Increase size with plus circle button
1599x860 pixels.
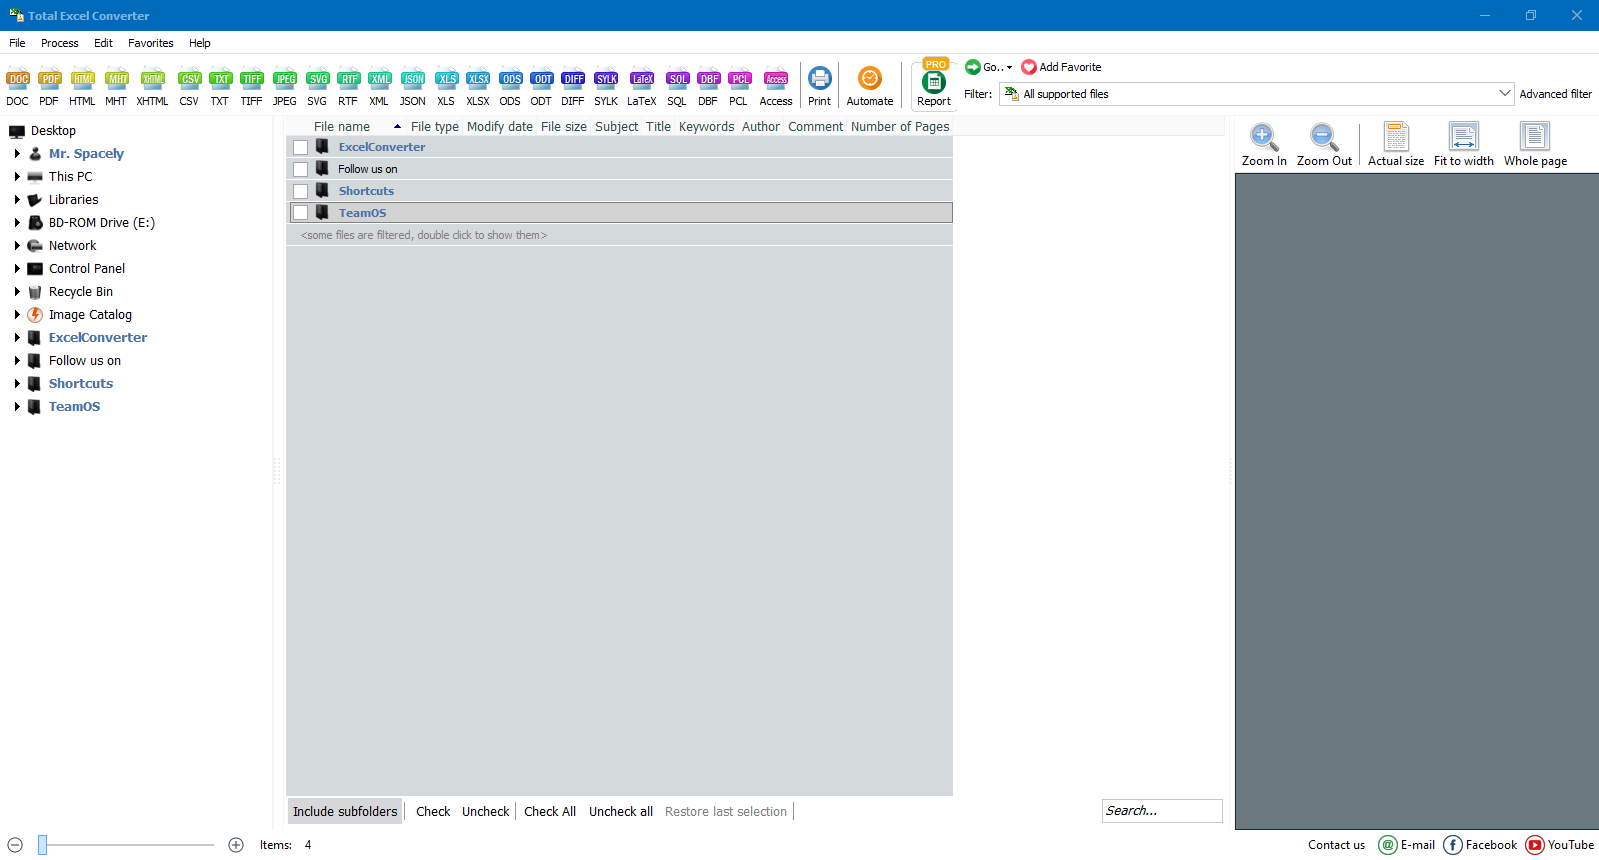point(236,845)
